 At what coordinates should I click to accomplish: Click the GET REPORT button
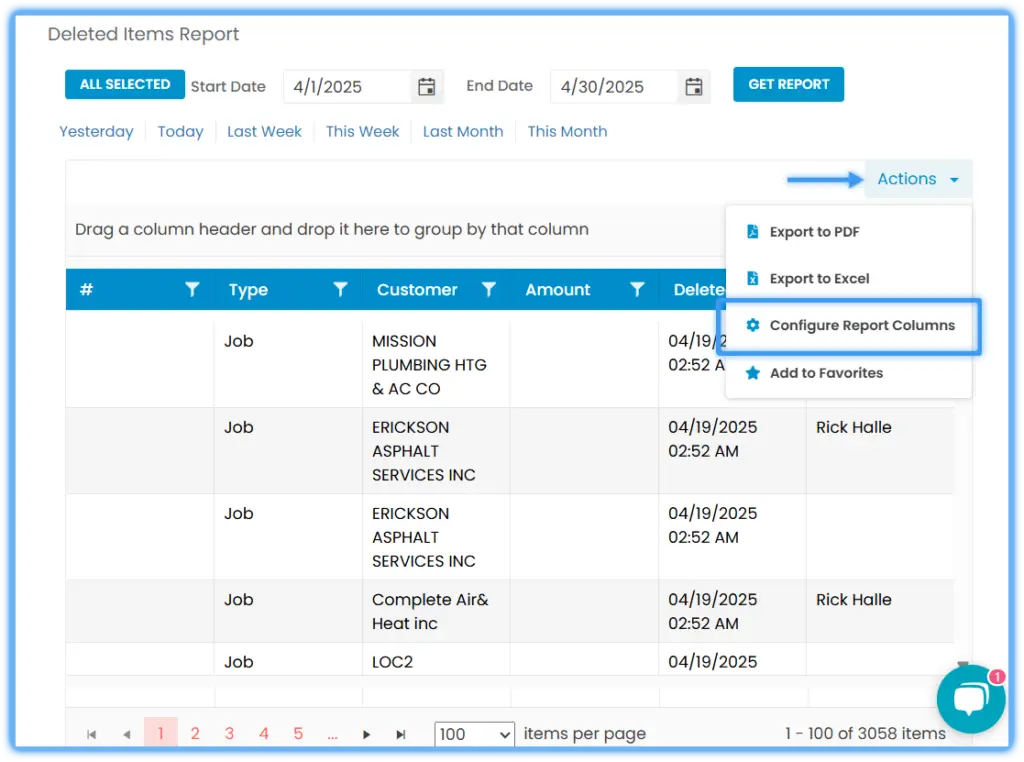tap(788, 84)
